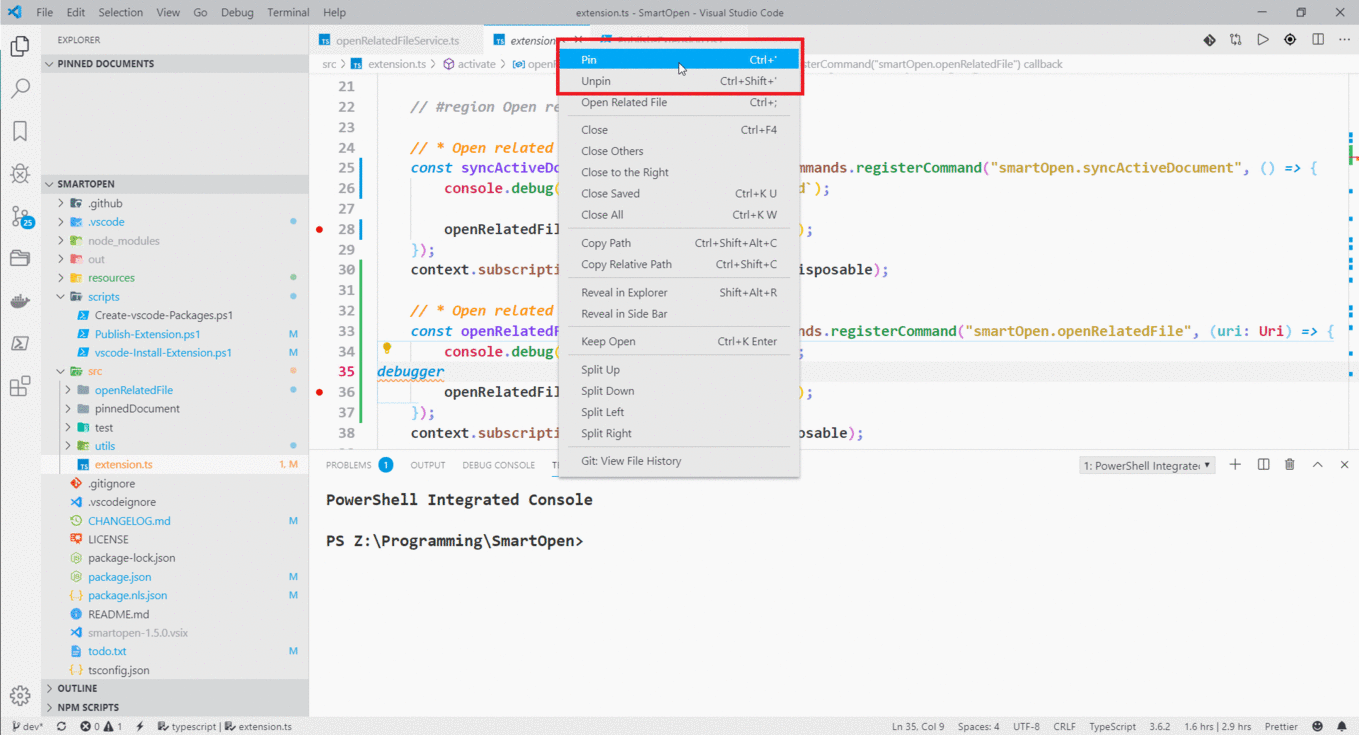Click the errors and warnings status indicator

[x=101, y=727]
